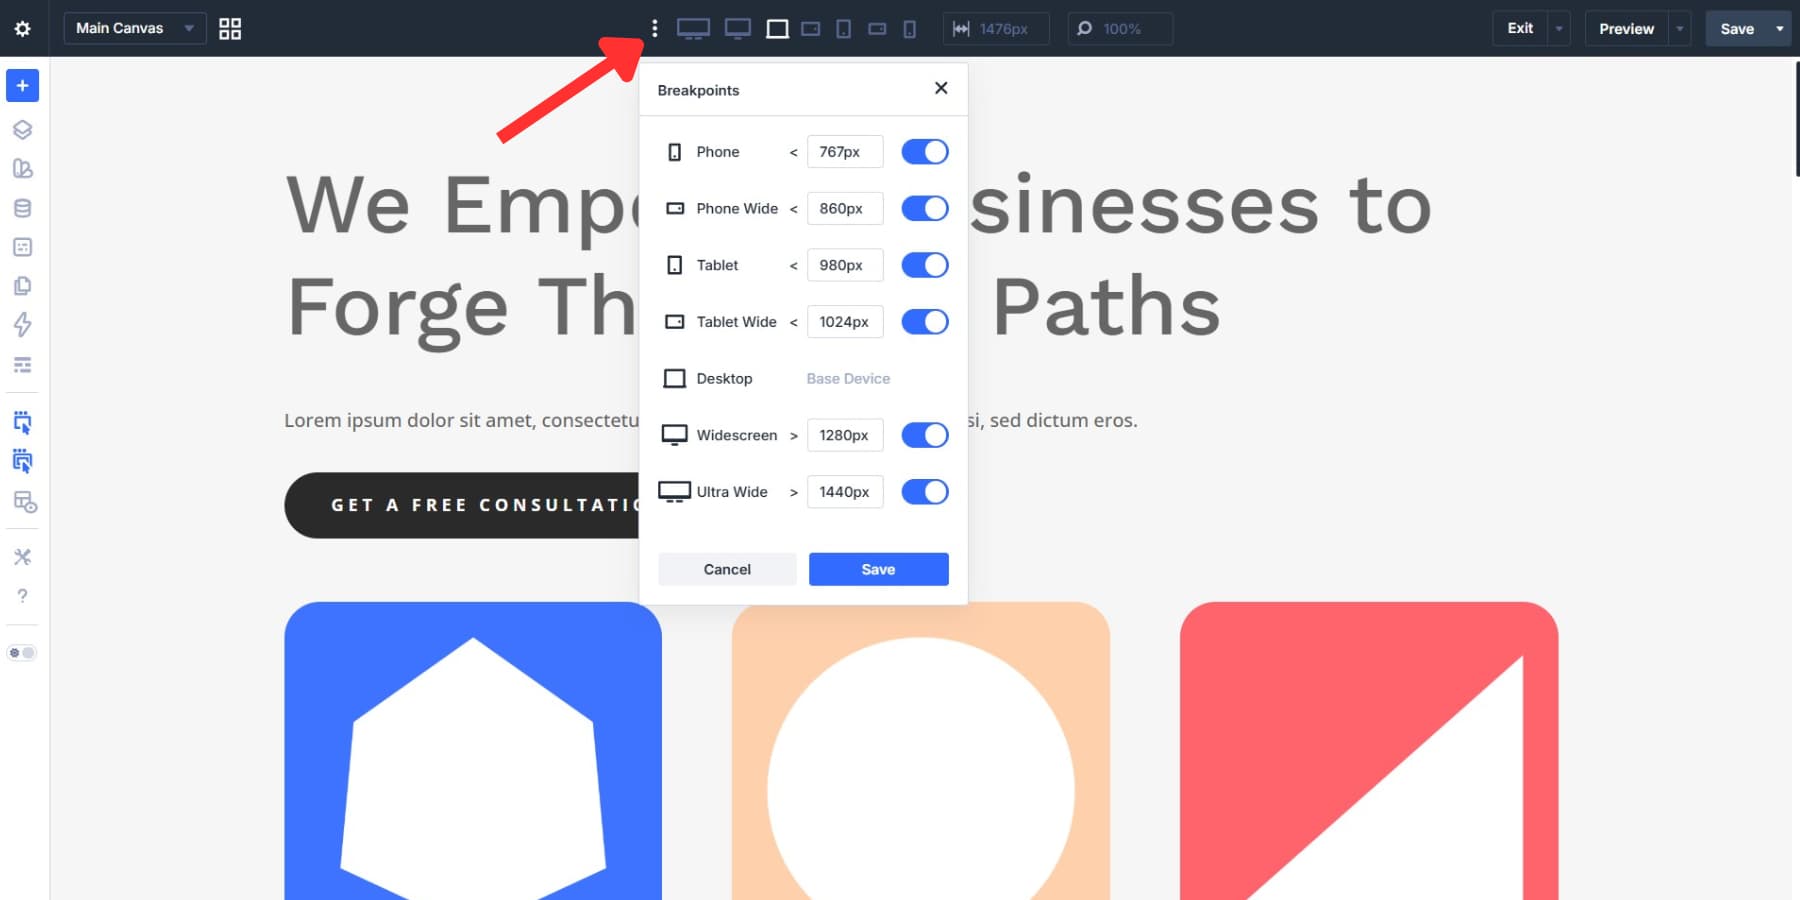Screen dimensions: 1800x900
Task: Cancel the Breakpoints dialog
Action: (726, 568)
